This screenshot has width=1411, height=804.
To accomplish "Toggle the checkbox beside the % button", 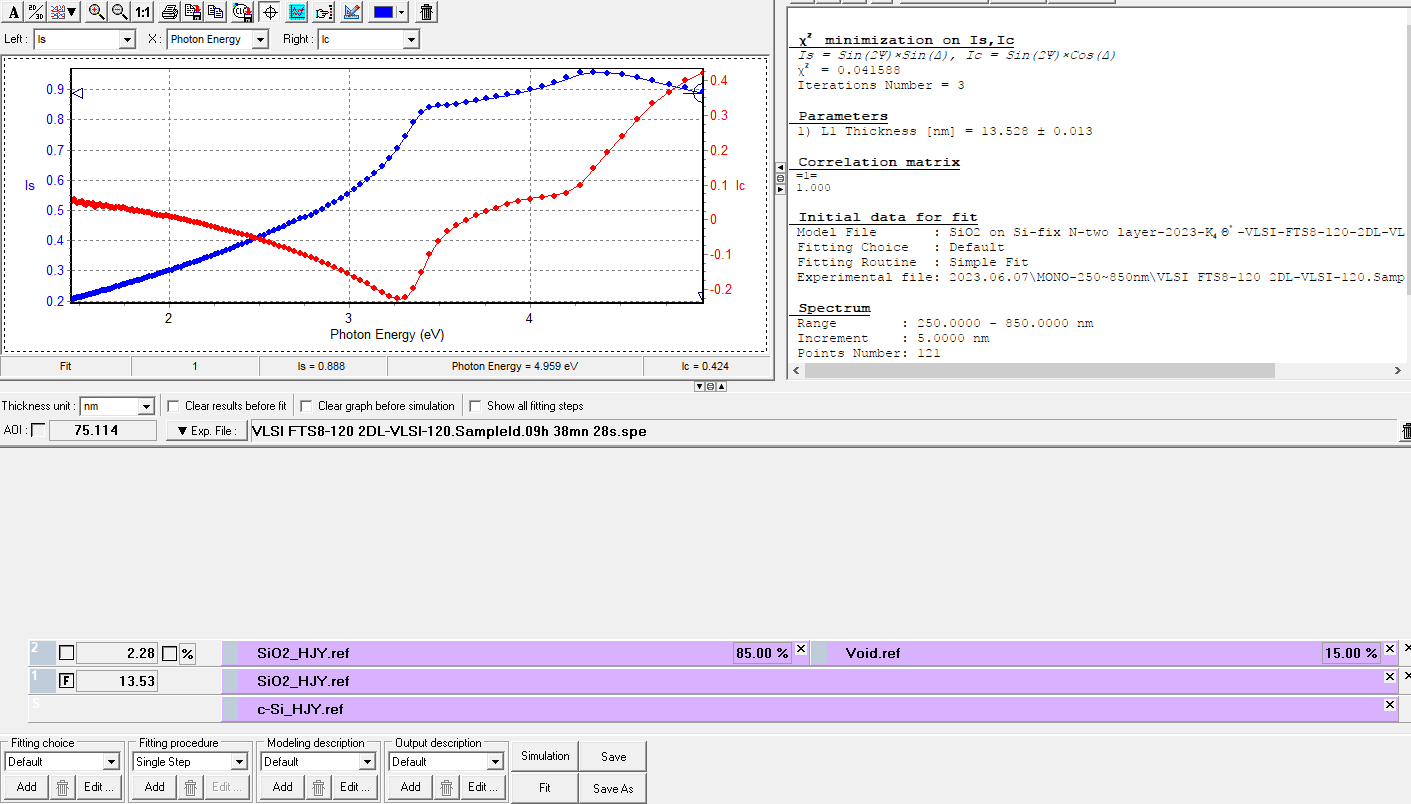I will 170,653.
